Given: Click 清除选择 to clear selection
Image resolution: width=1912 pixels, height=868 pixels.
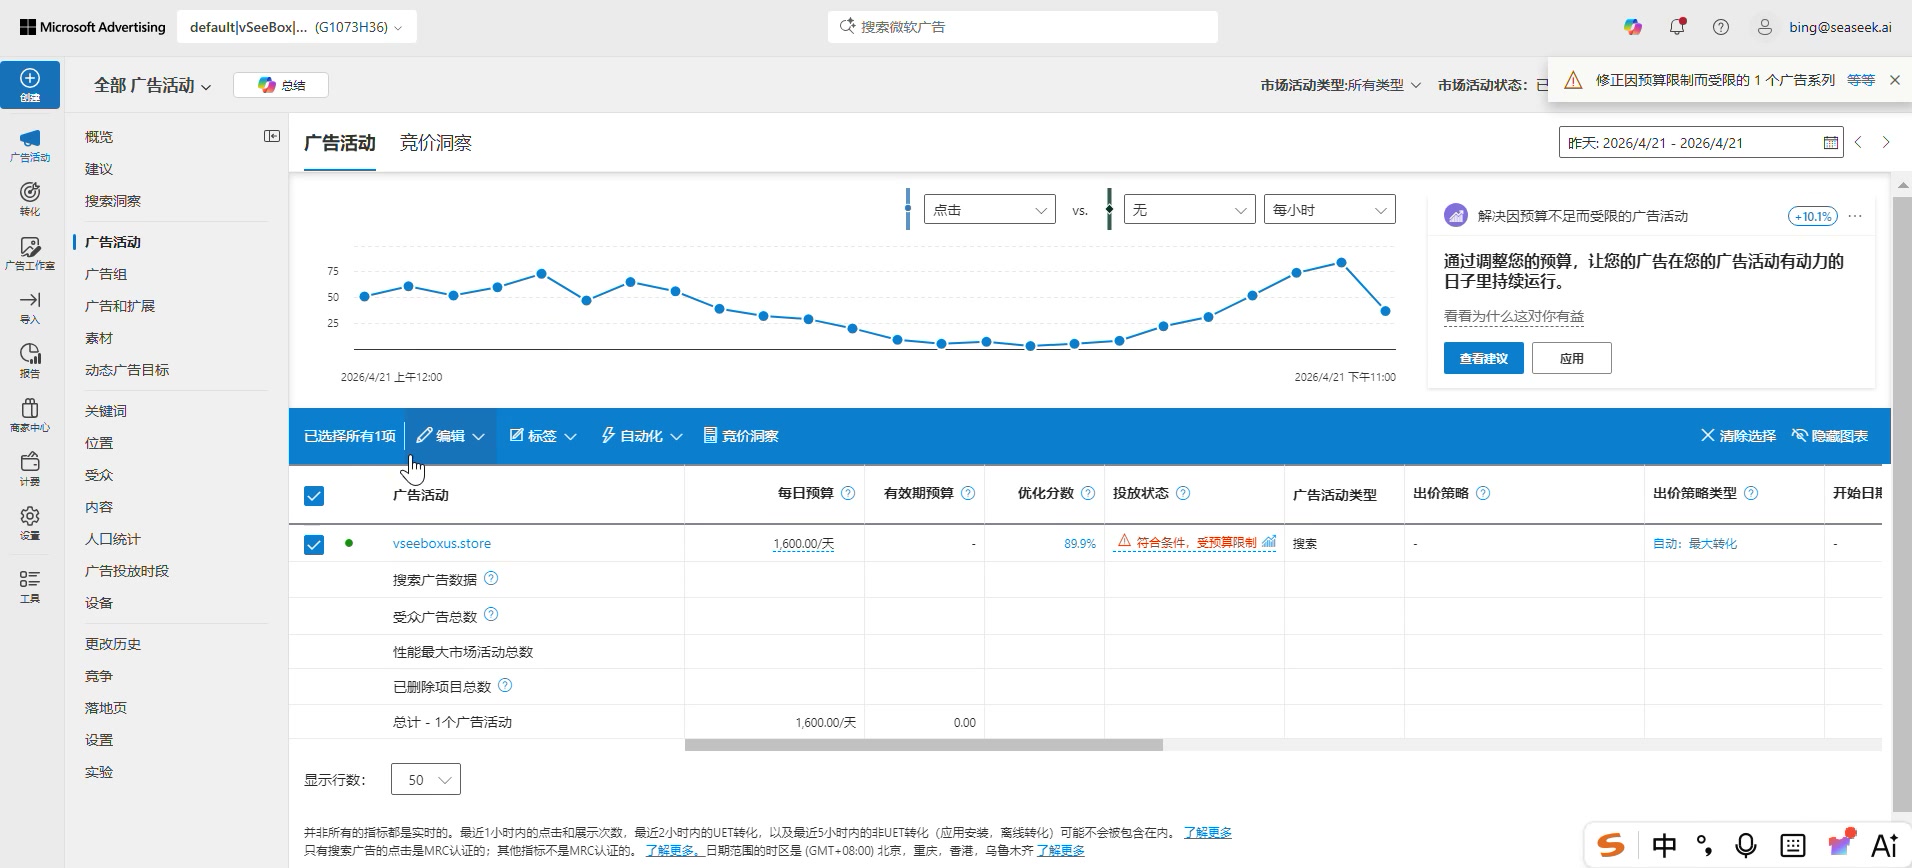Looking at the screenshot, I should pyautogui.click(x=1738, y=436).
